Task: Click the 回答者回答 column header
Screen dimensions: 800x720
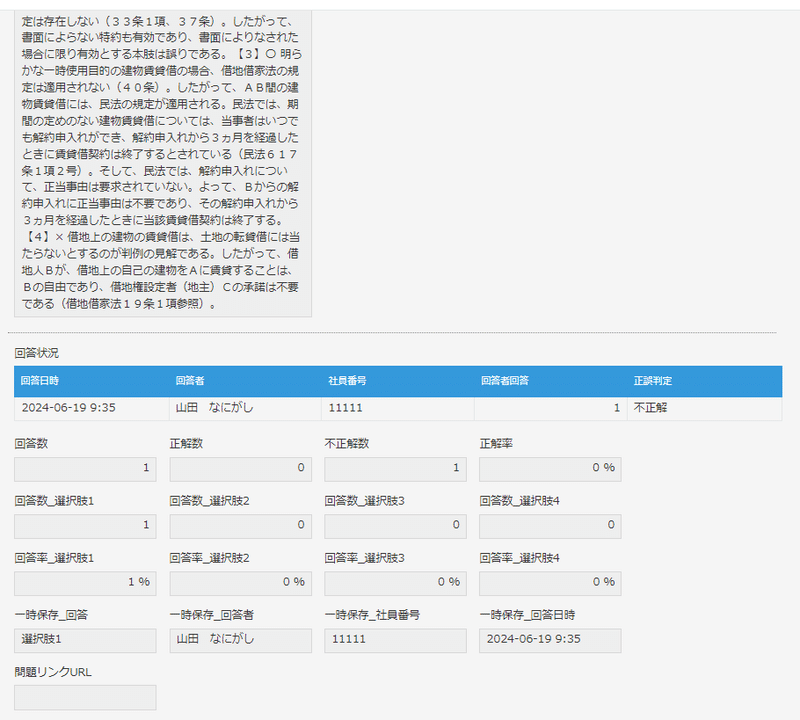Action: click(x=551, y=381)
